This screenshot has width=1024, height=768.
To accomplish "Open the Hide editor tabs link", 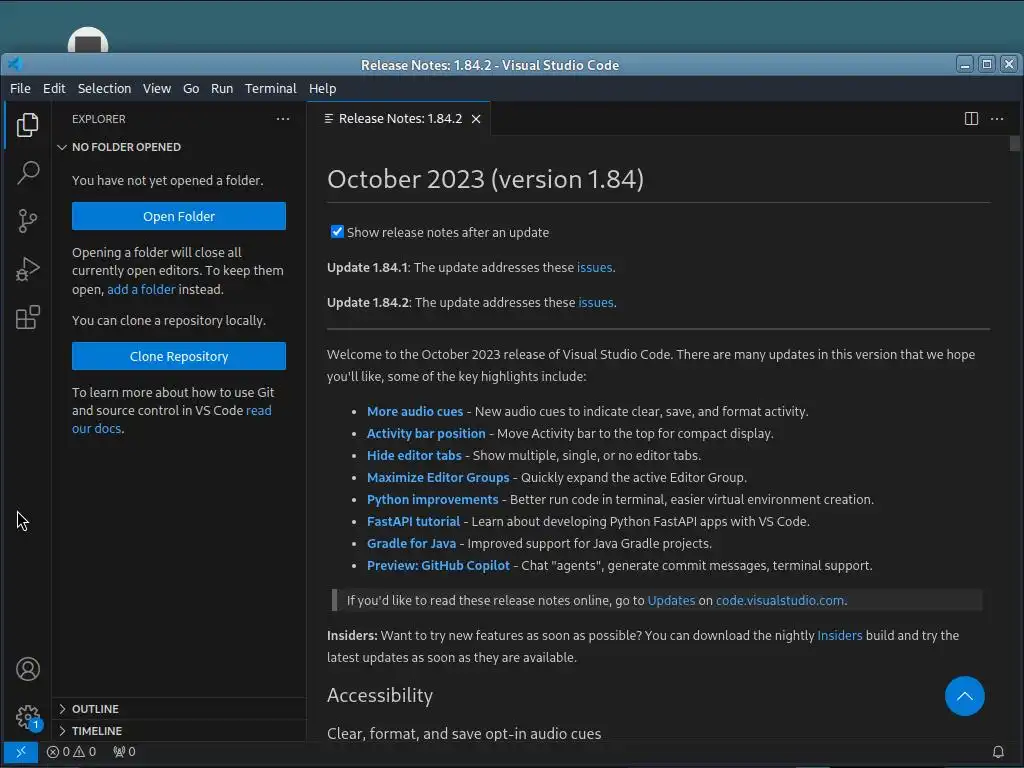I will coord(414,455).
